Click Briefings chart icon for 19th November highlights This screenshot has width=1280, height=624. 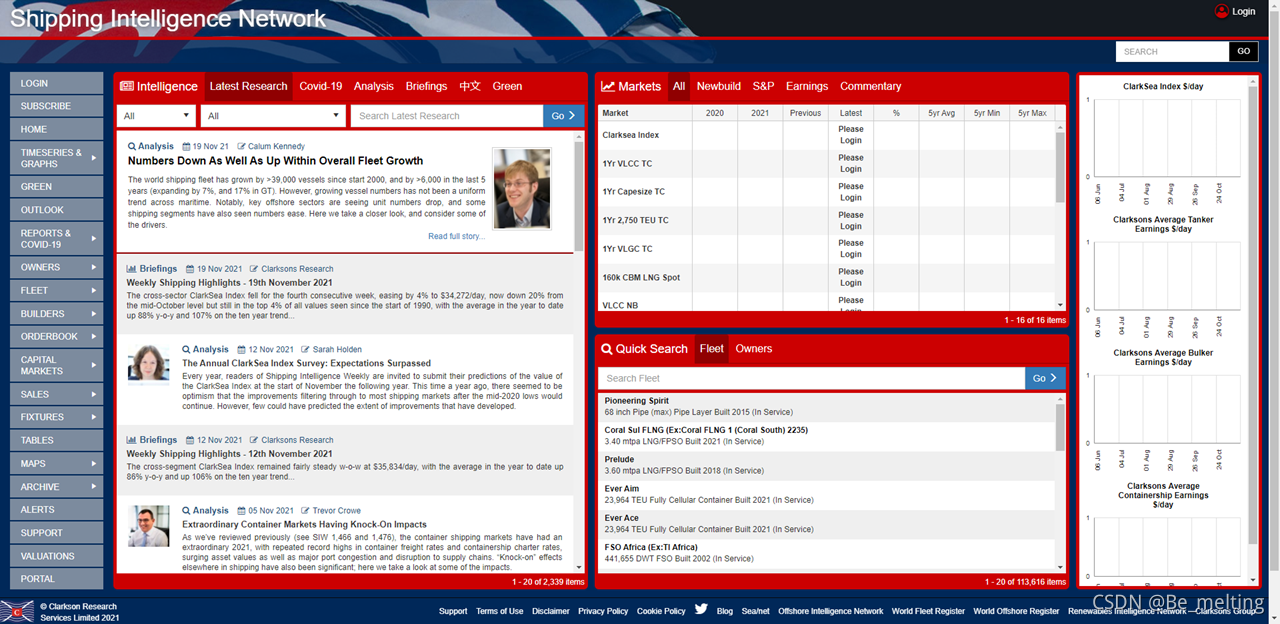[x=131, y=269]
